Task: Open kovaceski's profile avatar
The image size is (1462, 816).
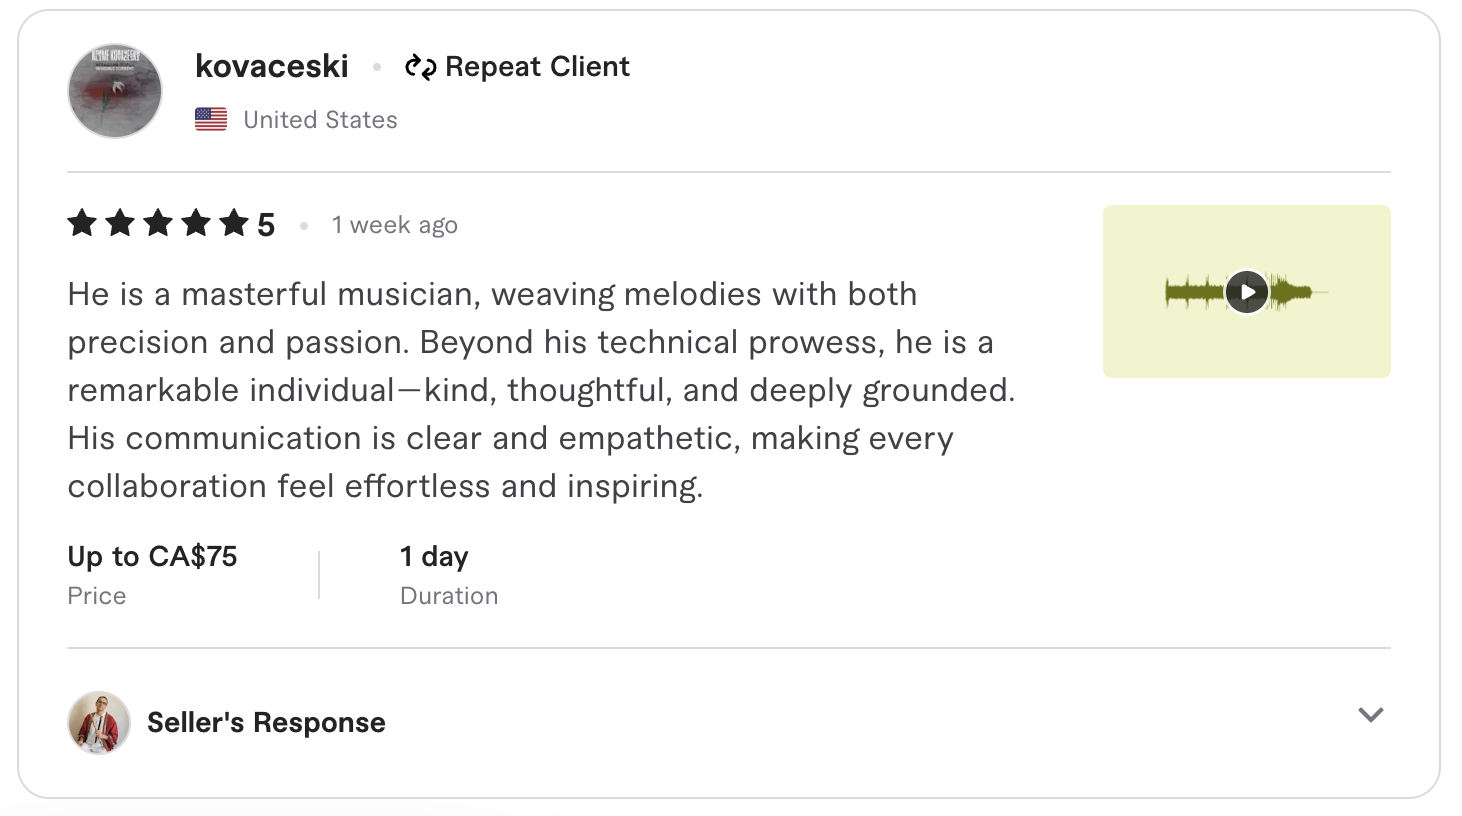Action: [x=114, y=90]
